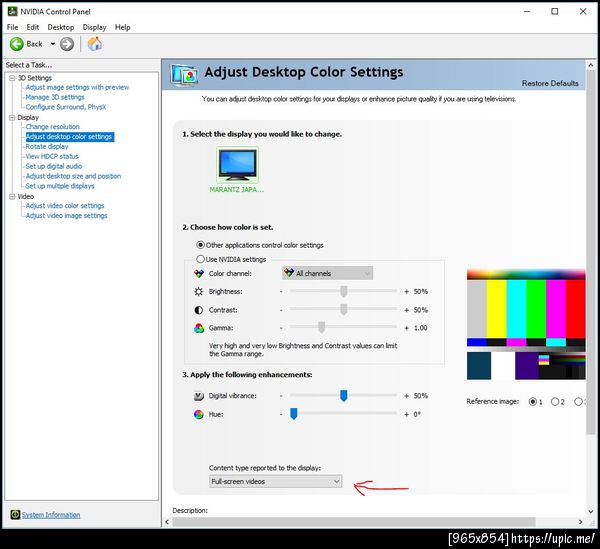Click the Hue color wheel icon
600x549 pixels.
tap(199, 414)
